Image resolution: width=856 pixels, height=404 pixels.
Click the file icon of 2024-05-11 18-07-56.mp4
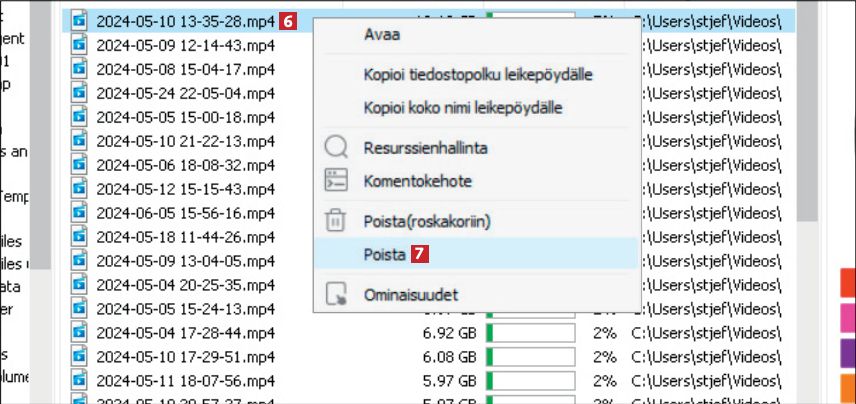80,380
